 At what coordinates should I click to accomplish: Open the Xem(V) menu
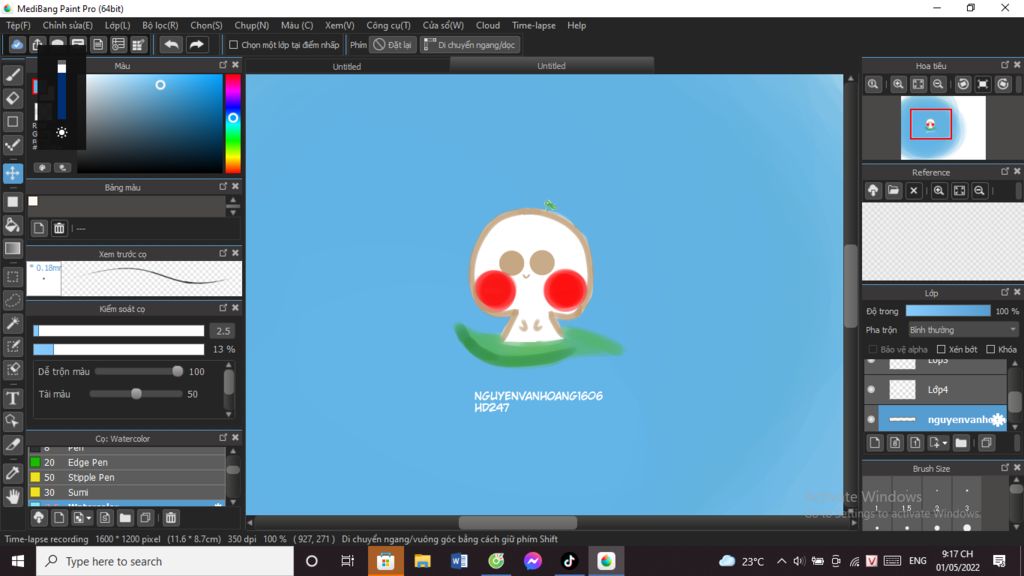click(x=340, y=25)
